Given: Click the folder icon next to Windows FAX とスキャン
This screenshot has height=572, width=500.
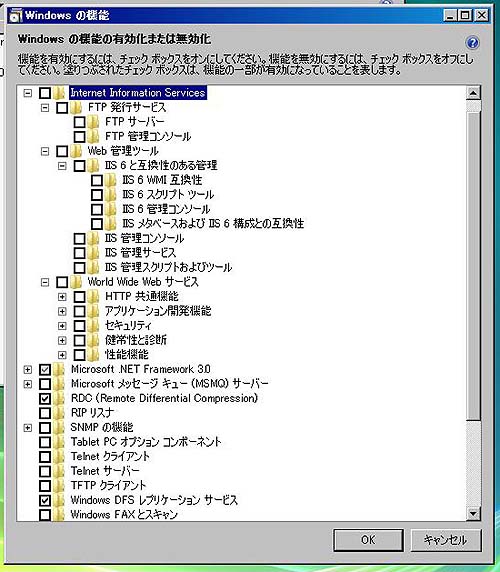Looking at the screenshot, I should pyautogui.click(x=59, y=514).
